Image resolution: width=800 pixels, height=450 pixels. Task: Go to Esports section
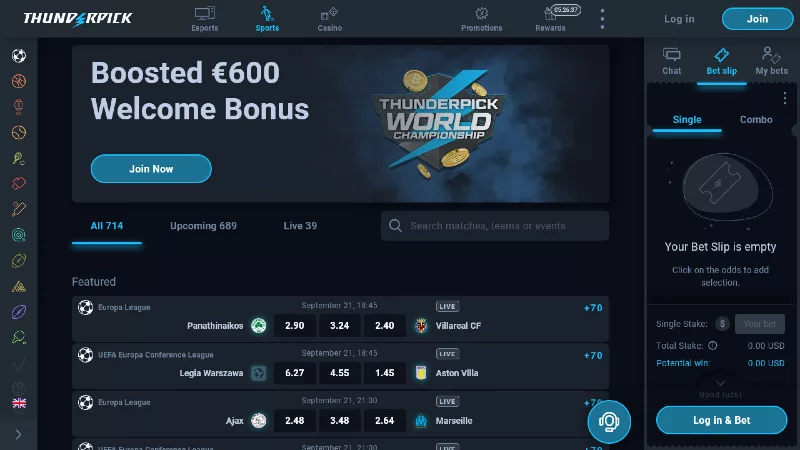(x=205, y=19)
